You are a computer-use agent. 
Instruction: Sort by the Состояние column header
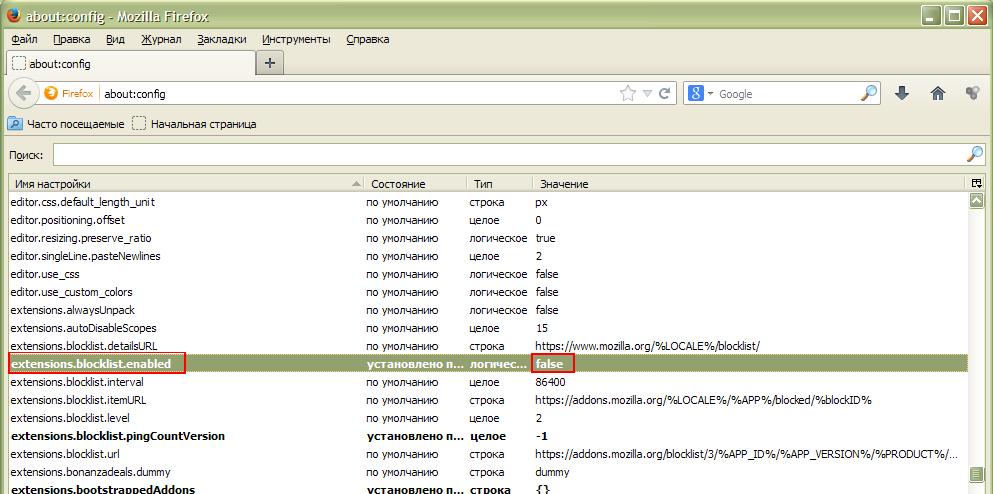(416, 184)
